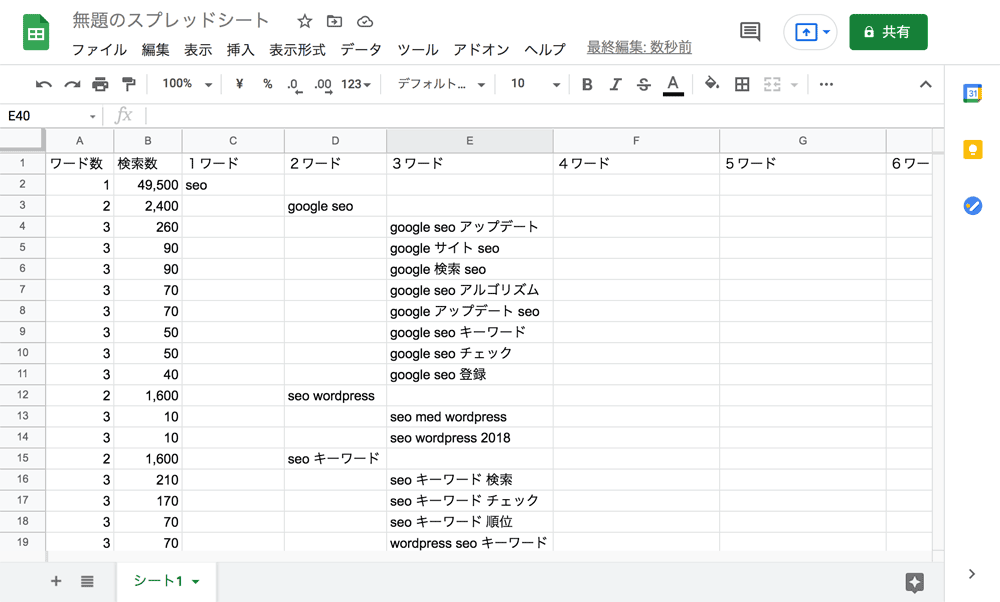This screenshot has height=602, width=1000.
Task: Toggle italic formatting
Action: click(615, 84)
